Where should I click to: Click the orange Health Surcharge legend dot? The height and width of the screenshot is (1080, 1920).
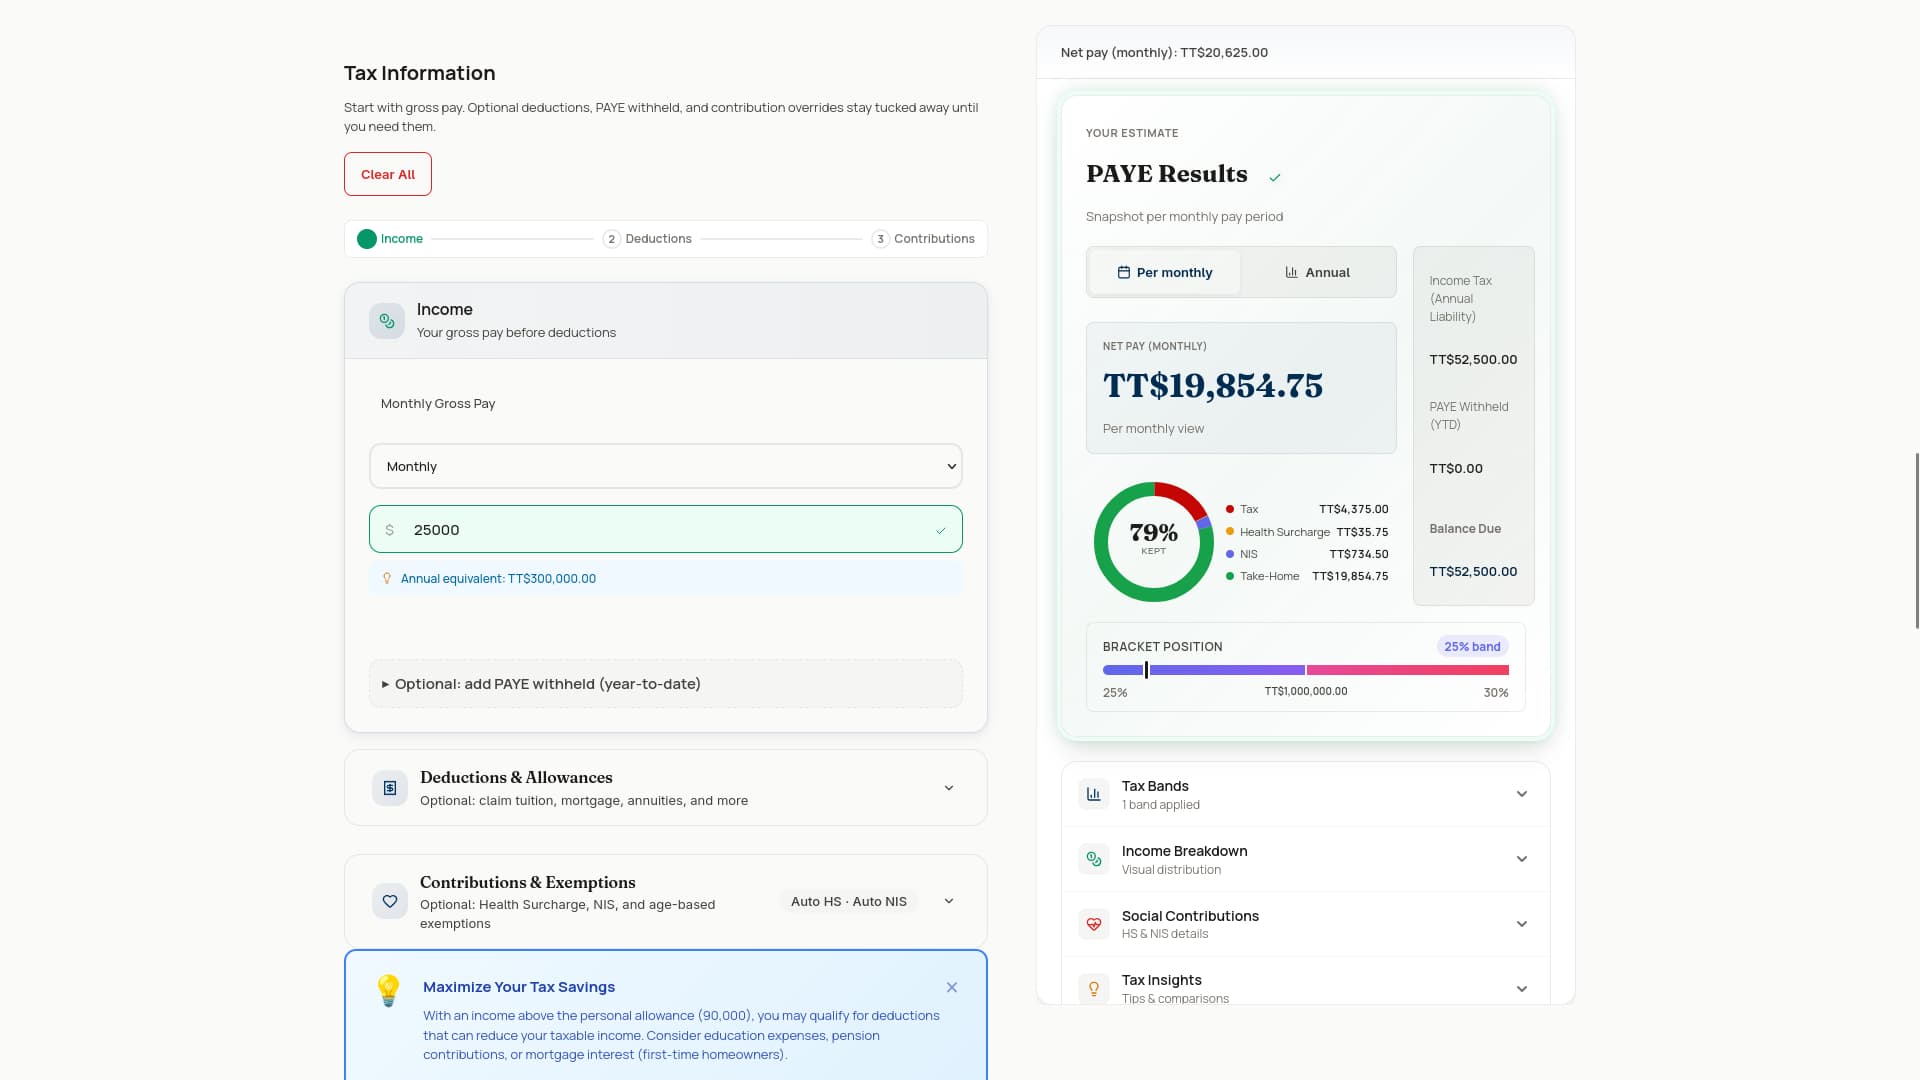click(1230, 531)
